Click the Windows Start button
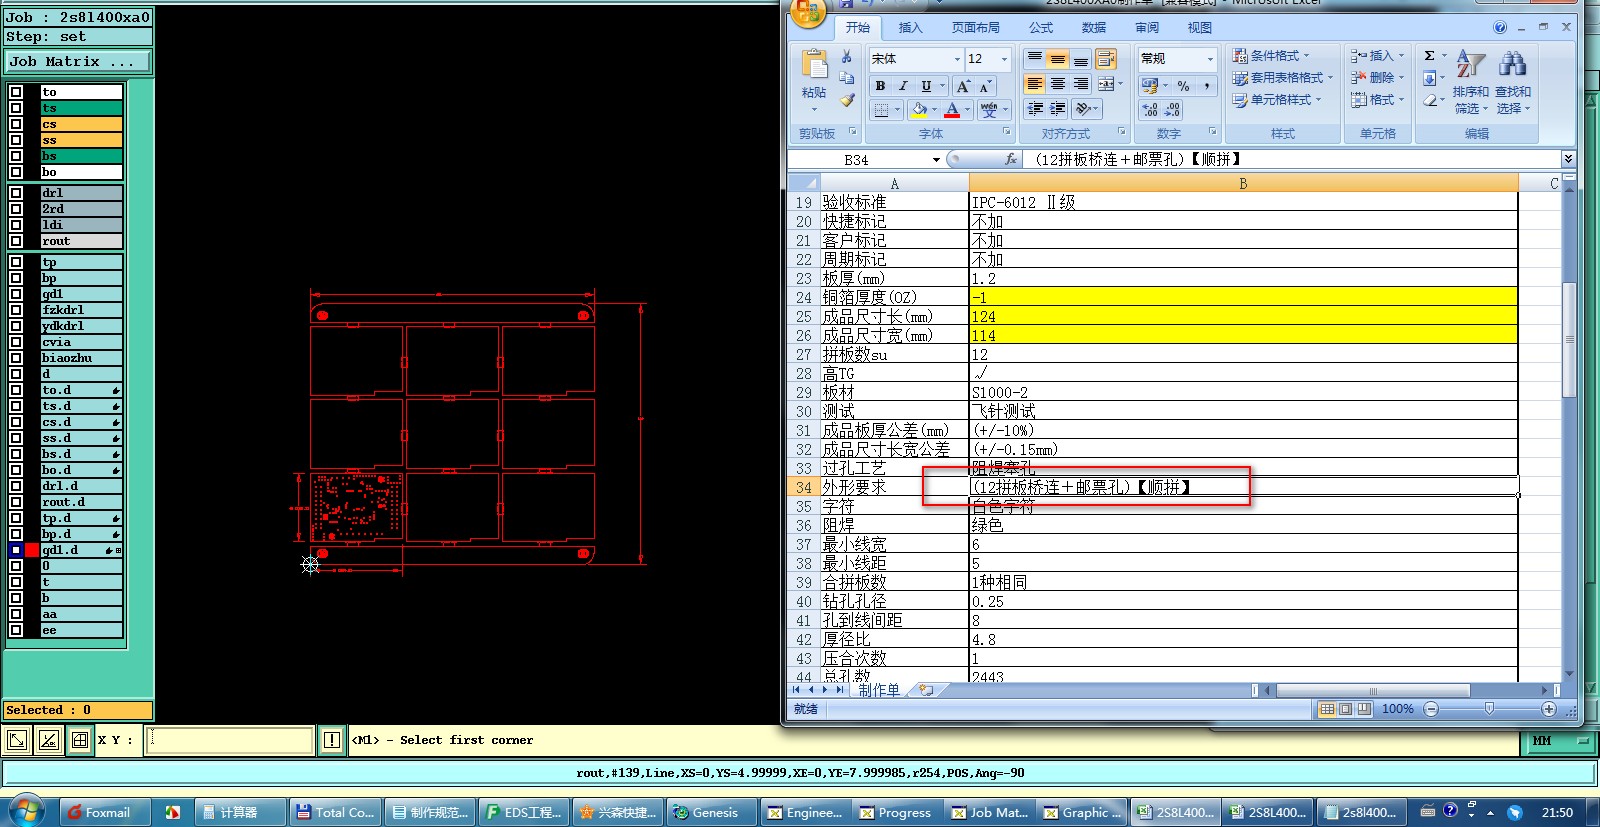Viewport: 1600px width, 827px height. click(x=26, y=810)
